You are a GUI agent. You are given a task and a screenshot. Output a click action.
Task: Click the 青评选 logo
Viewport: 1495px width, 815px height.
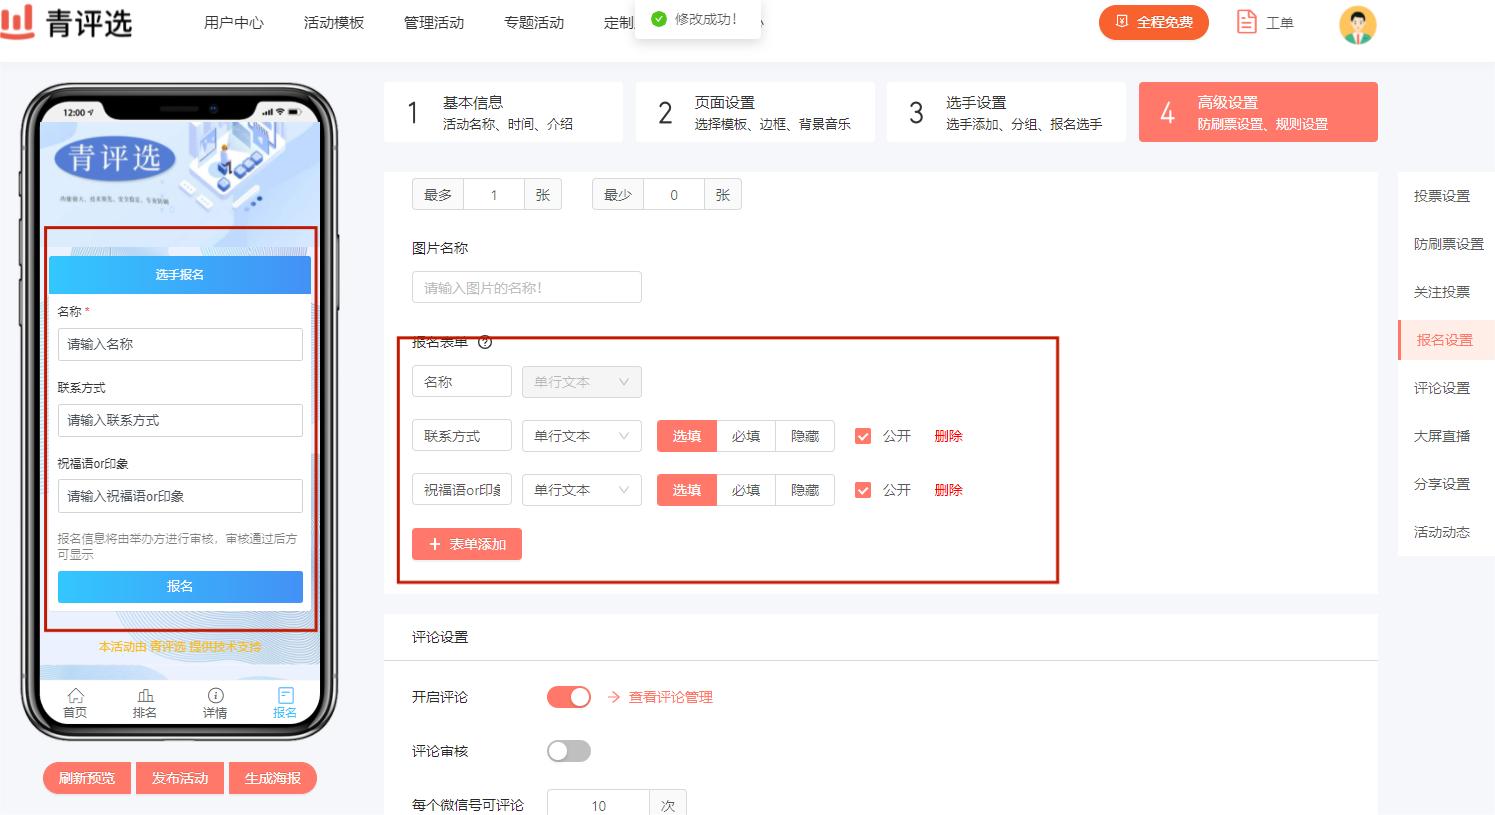[x=68, y=22]
